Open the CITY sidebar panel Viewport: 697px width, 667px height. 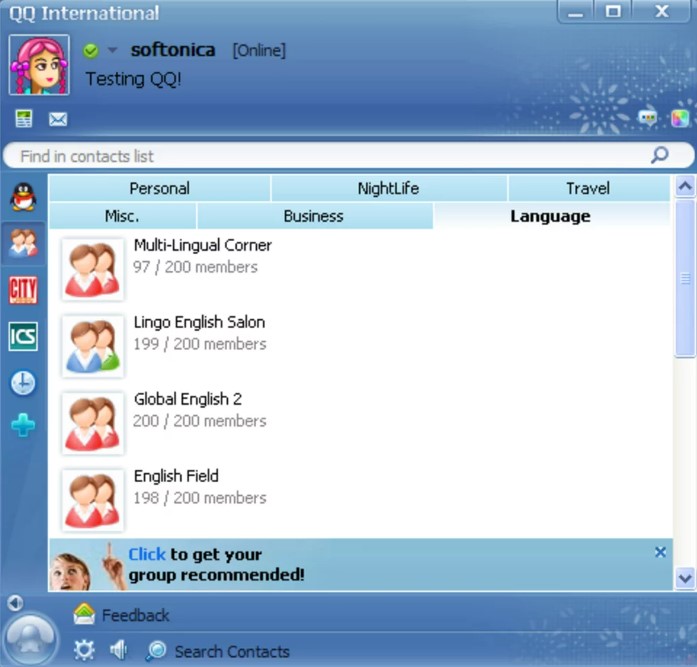click(22, 290)
